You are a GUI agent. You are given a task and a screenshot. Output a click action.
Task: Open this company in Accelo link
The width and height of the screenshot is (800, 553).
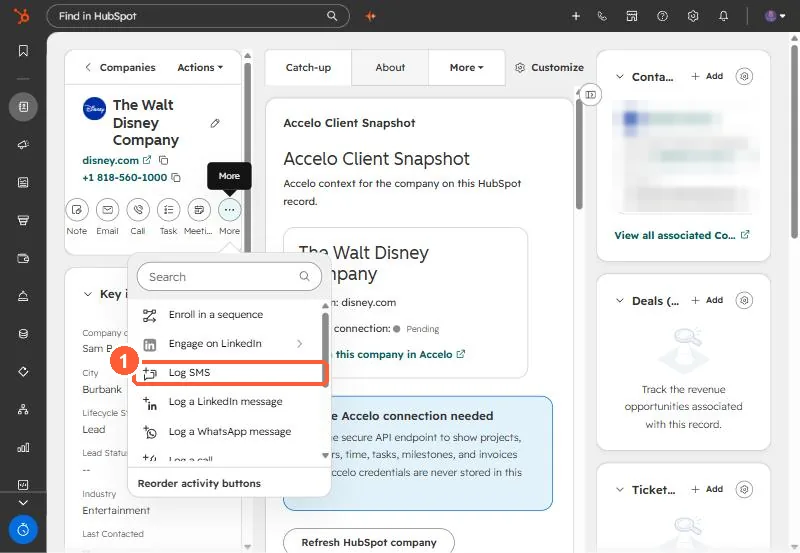400,354
